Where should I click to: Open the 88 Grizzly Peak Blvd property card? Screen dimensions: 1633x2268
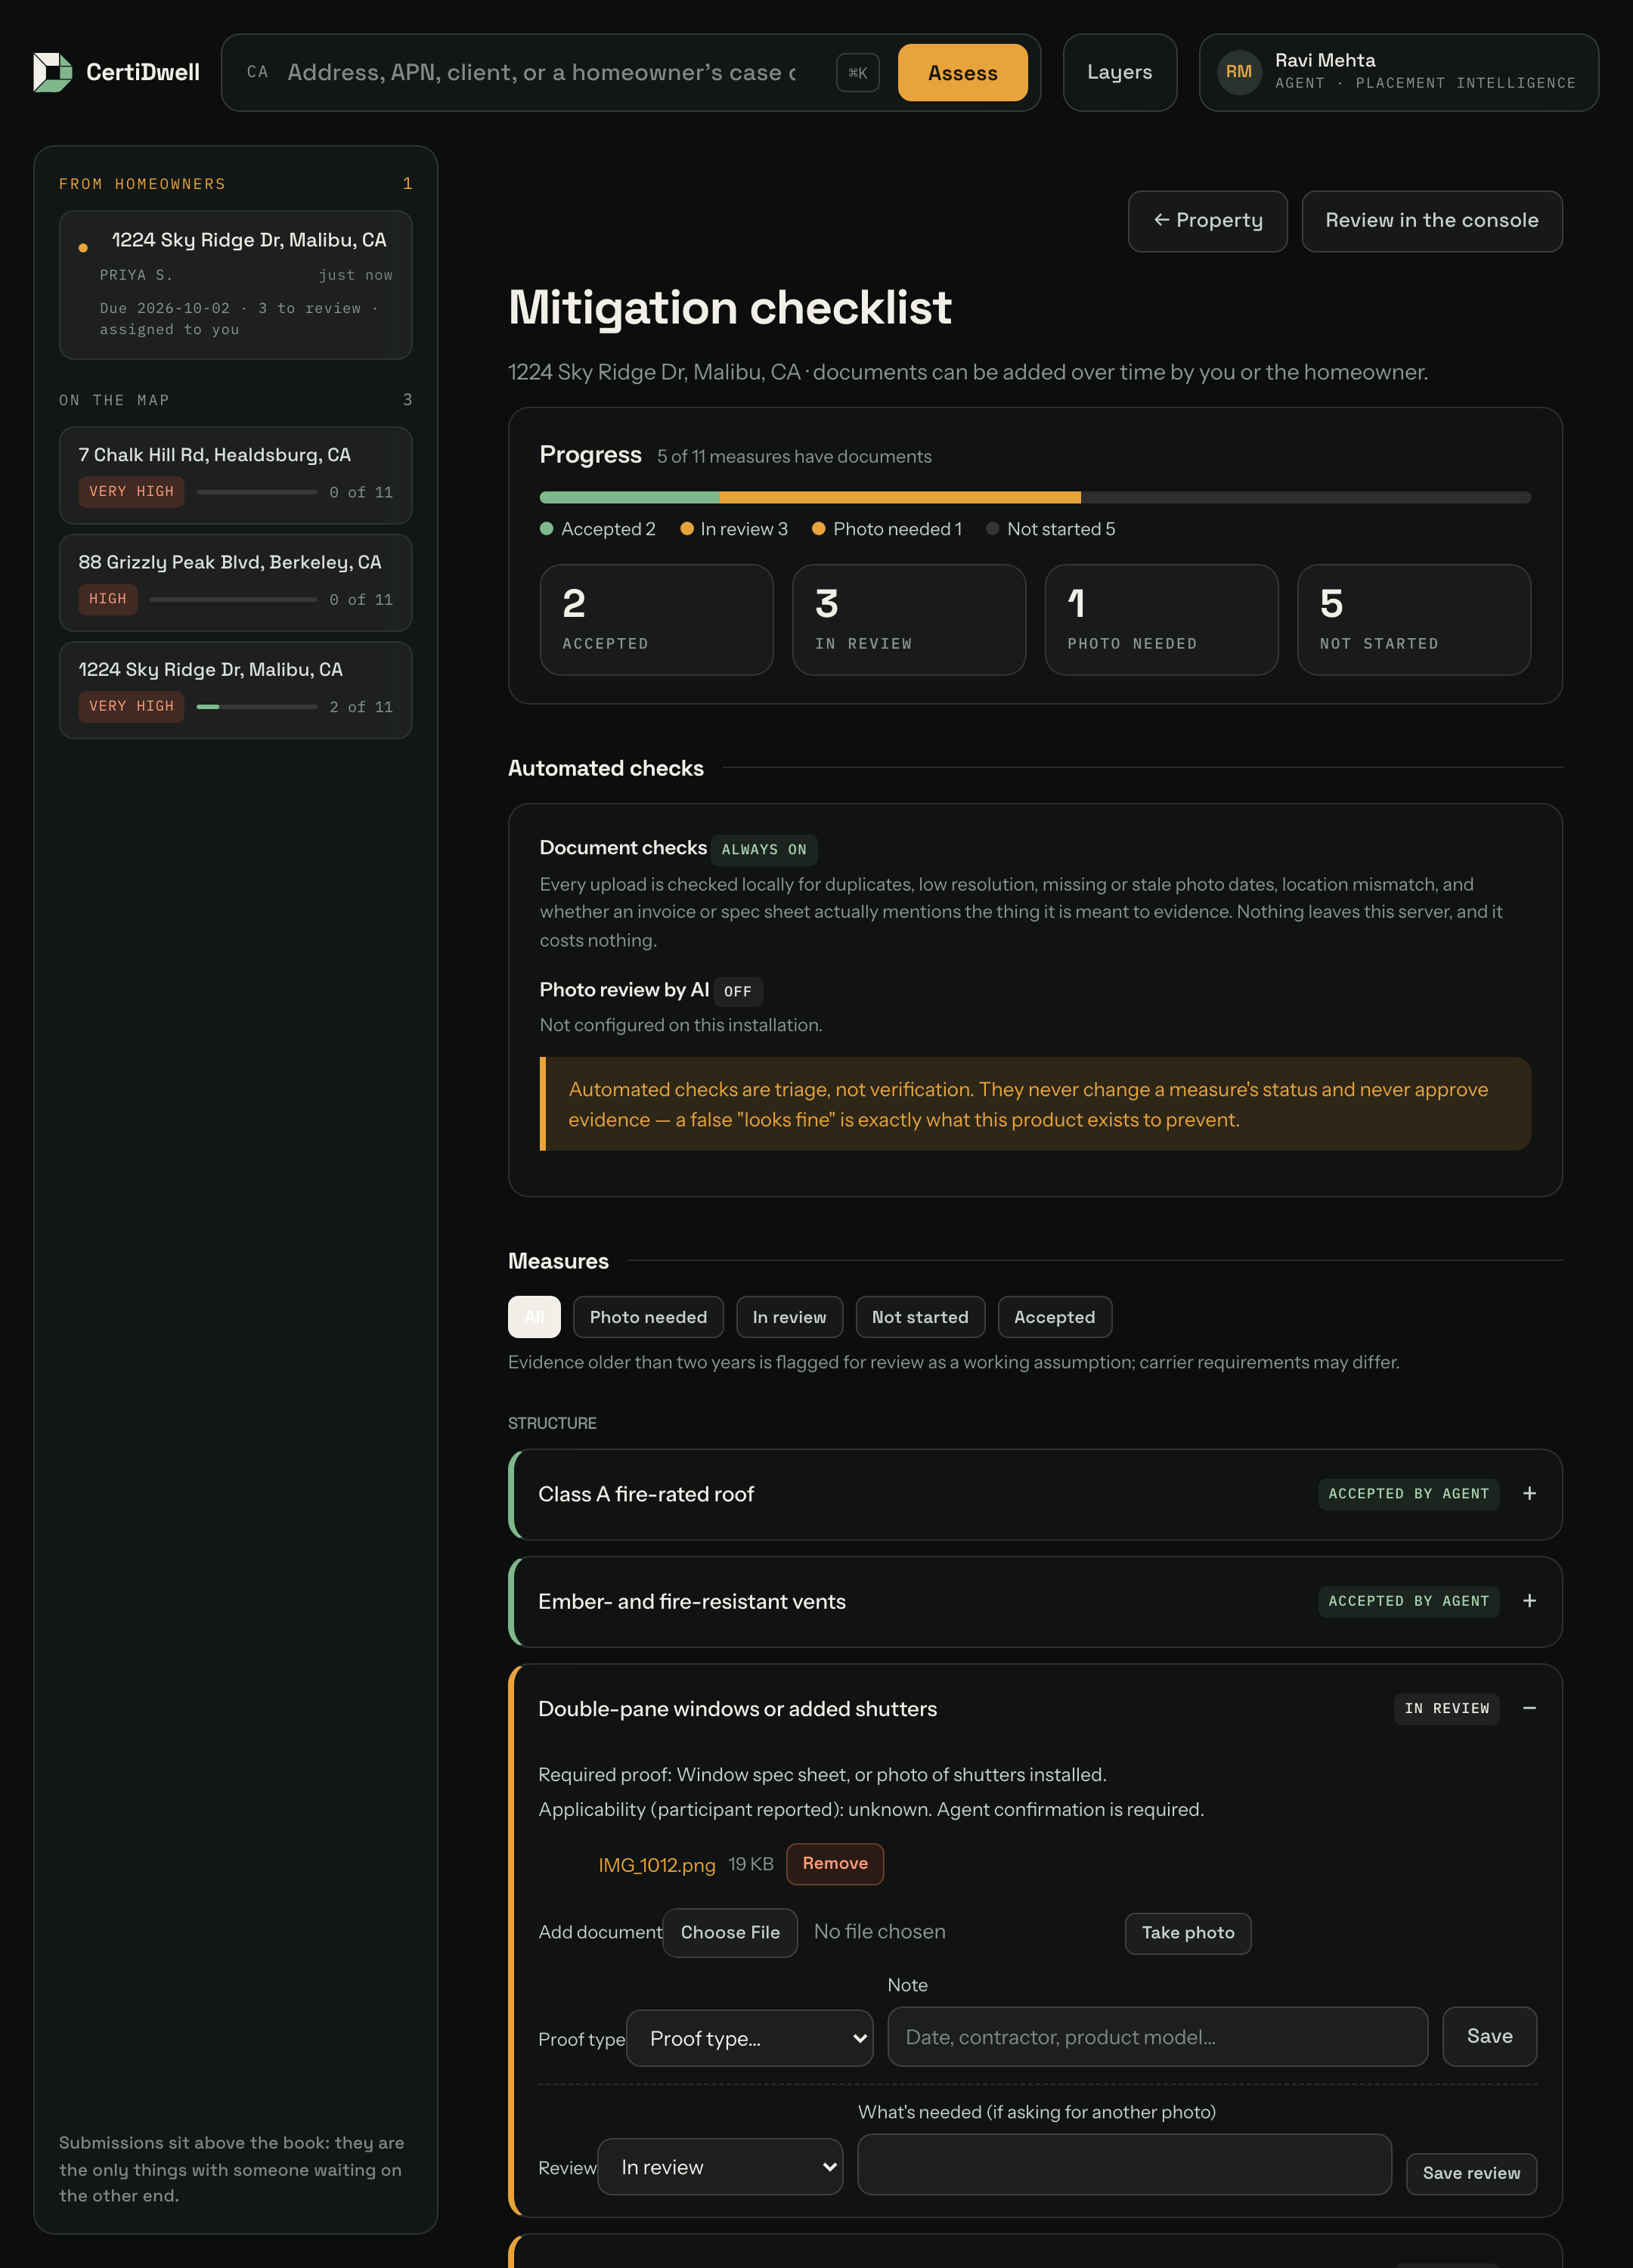pos(236,582)
